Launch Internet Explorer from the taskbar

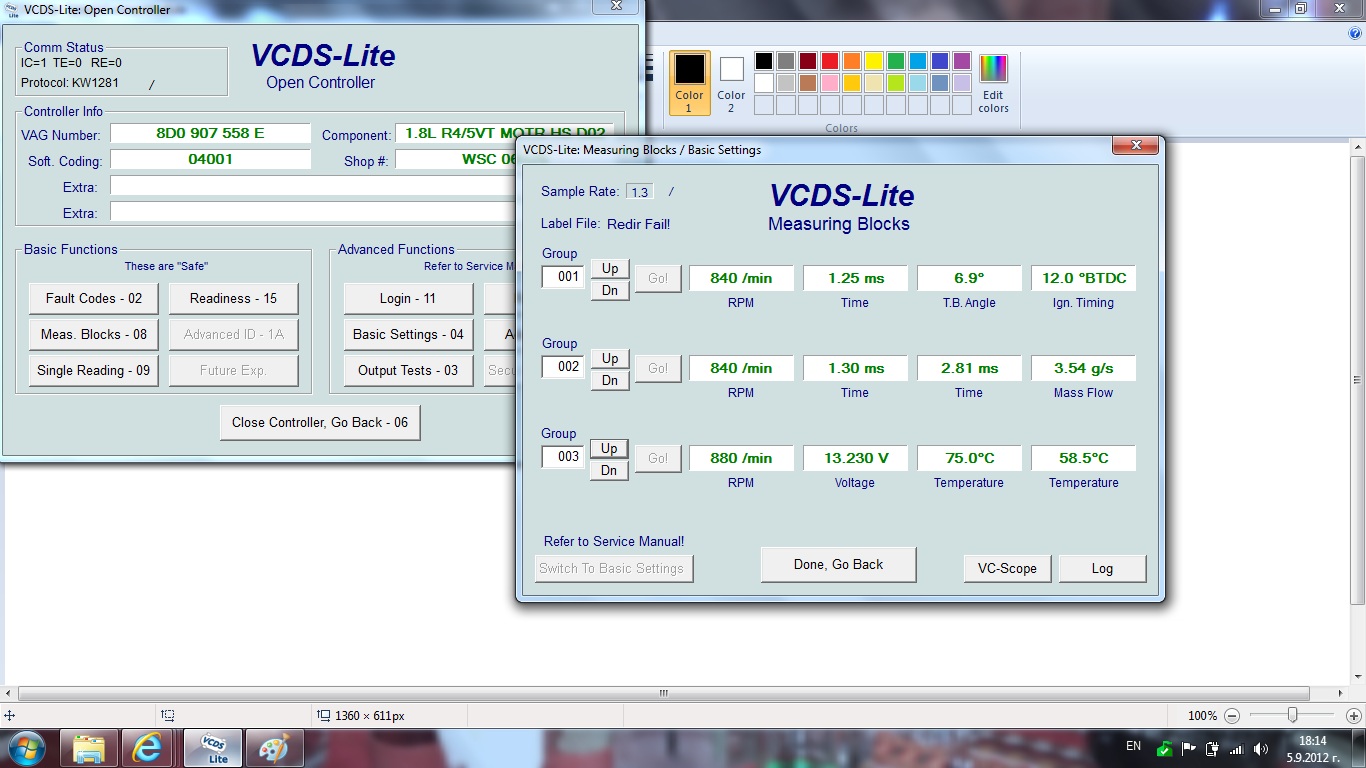coord(148,748)
